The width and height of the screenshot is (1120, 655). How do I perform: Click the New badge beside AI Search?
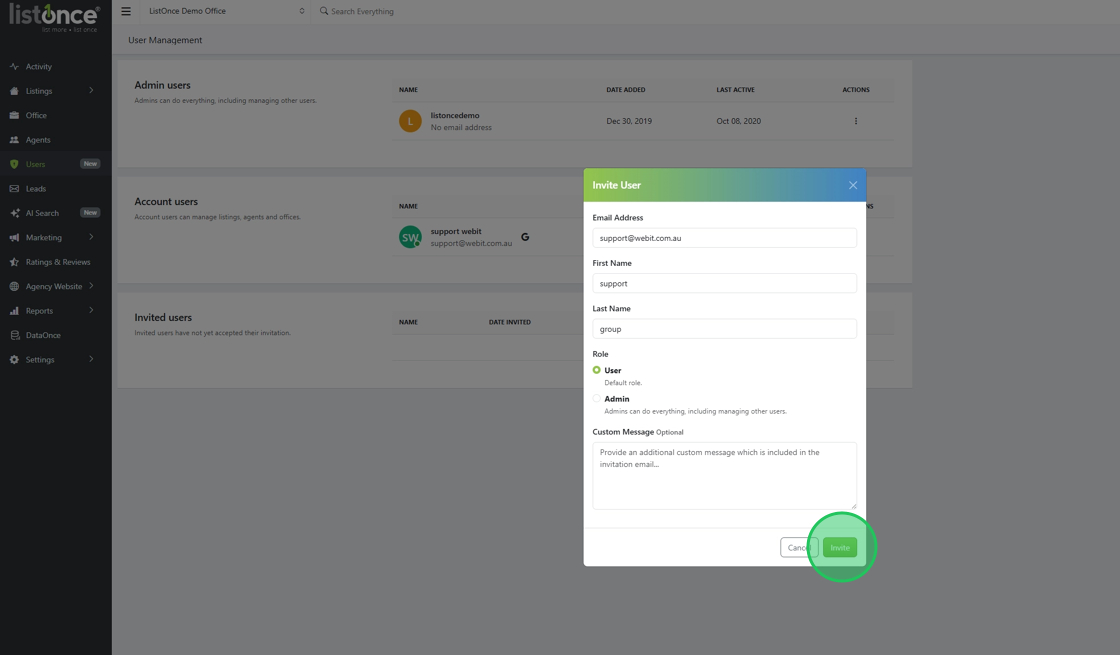click(90, 212)
